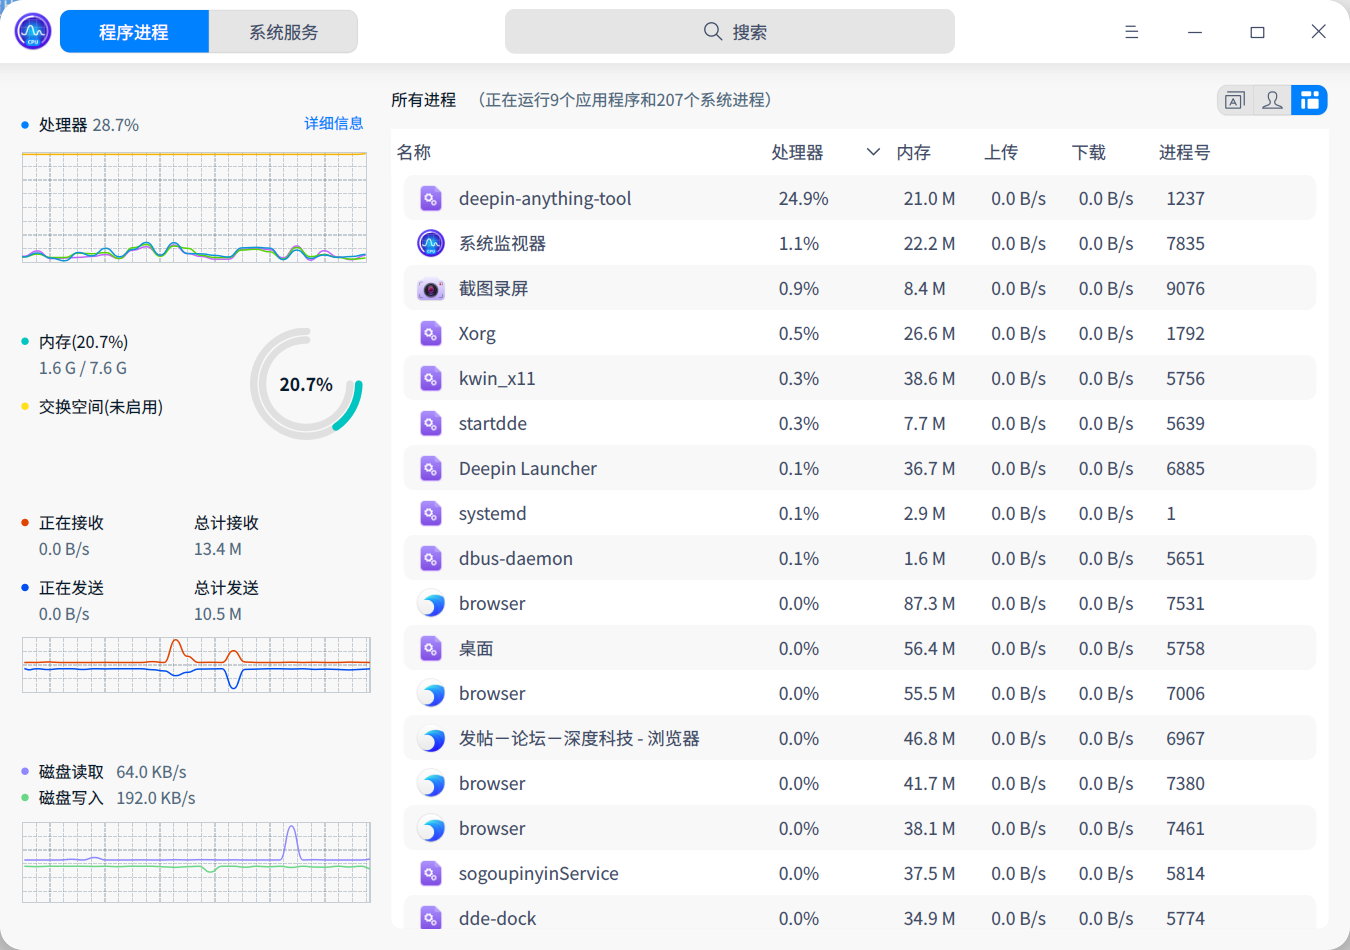Sort processes by 处理器 column header
The image size is (1350, 950).
[x=797, y=152]
